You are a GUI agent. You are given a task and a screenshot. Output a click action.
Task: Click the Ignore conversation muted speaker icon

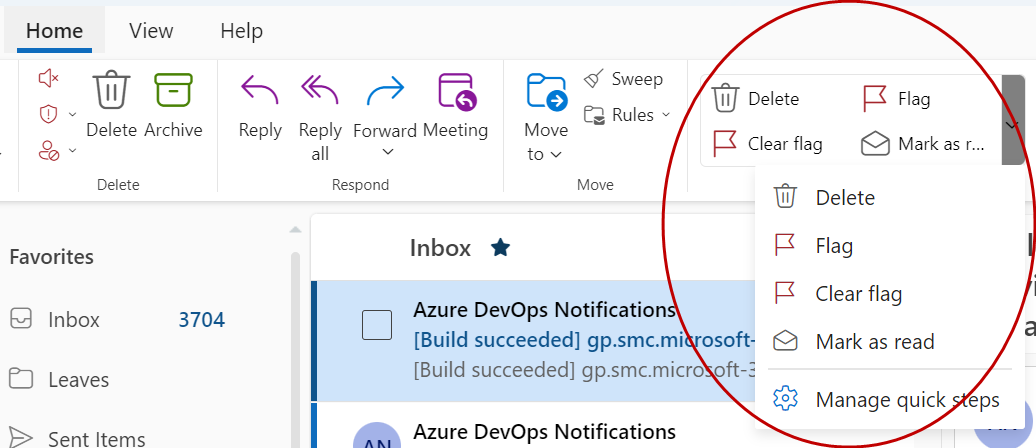(x=49, y=79)
